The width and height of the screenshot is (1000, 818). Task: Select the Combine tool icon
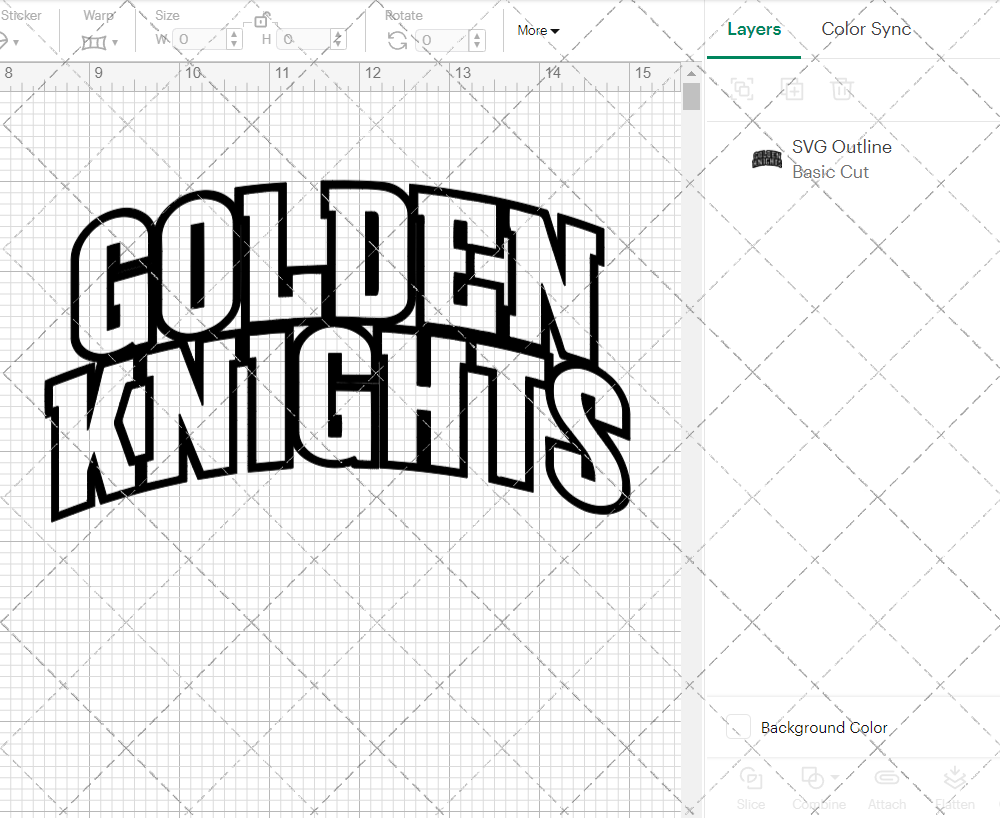tap(813, 778)
